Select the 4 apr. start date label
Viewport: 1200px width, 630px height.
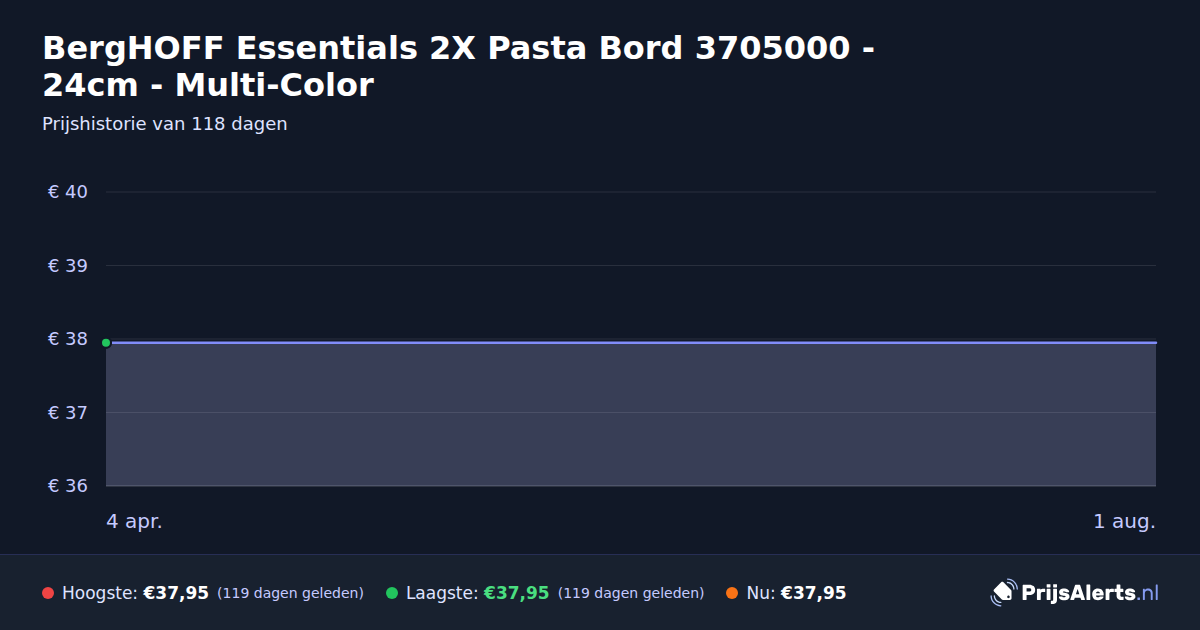tap(134, 521)
